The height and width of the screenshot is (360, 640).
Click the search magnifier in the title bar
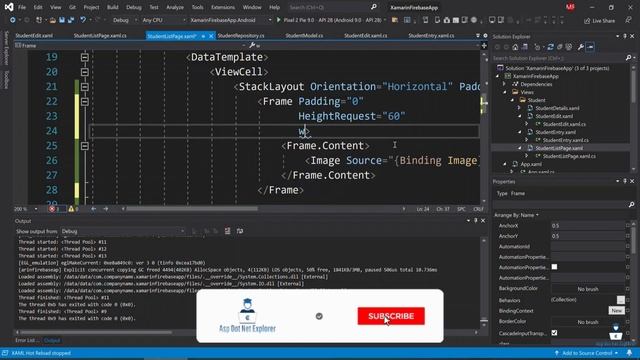point(373,7)
